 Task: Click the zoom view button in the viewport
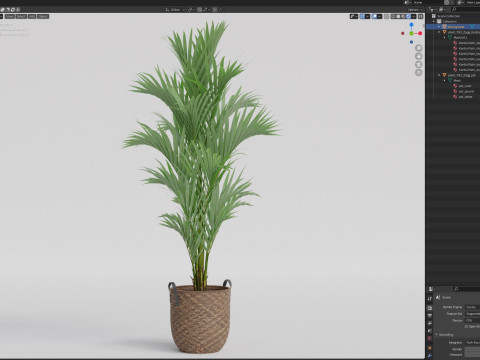(x=419, y=48)
